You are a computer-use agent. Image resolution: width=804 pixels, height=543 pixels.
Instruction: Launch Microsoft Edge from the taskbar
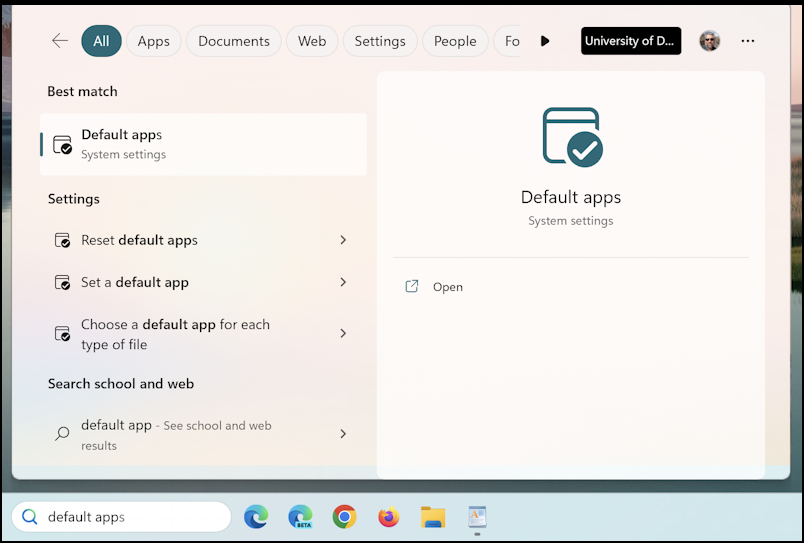[256, 516]
